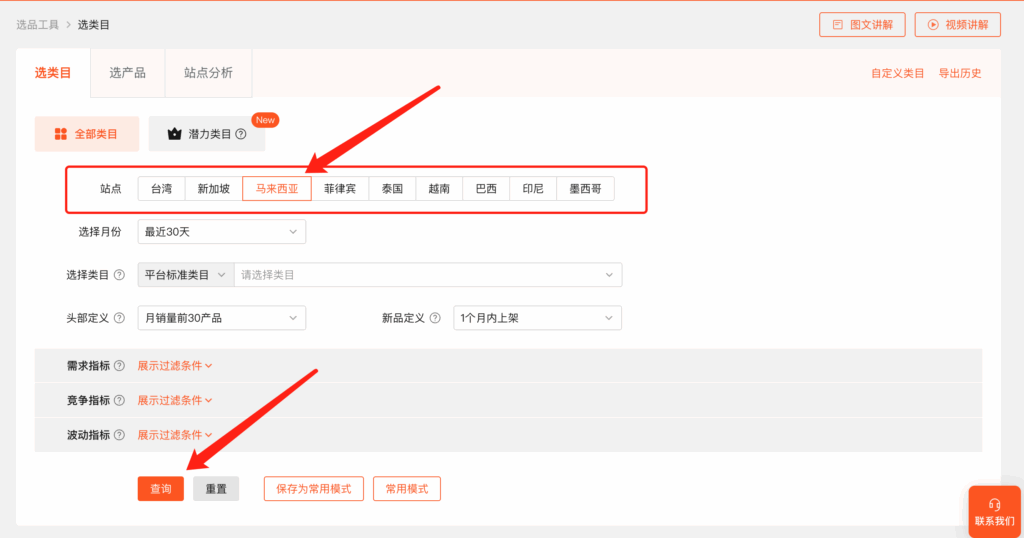Click the help icon next to 选择类目
This screenshot has width=1024, height=538.
tap(120, 275)
